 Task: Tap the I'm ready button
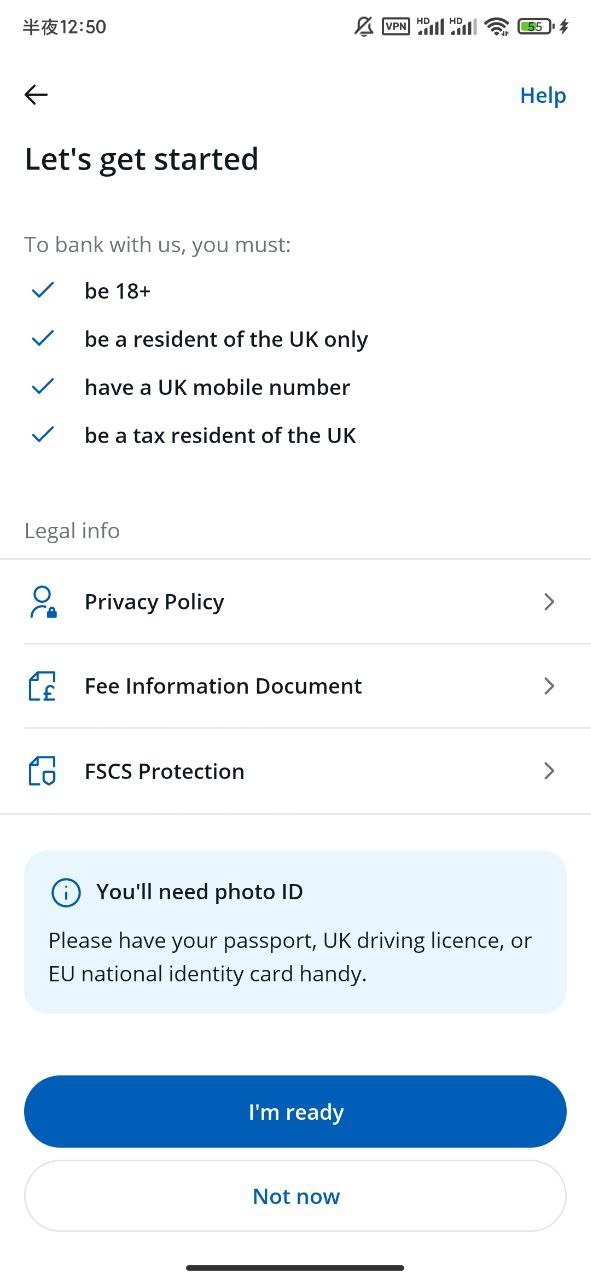pyautogui.click(x=295, y=1112)
